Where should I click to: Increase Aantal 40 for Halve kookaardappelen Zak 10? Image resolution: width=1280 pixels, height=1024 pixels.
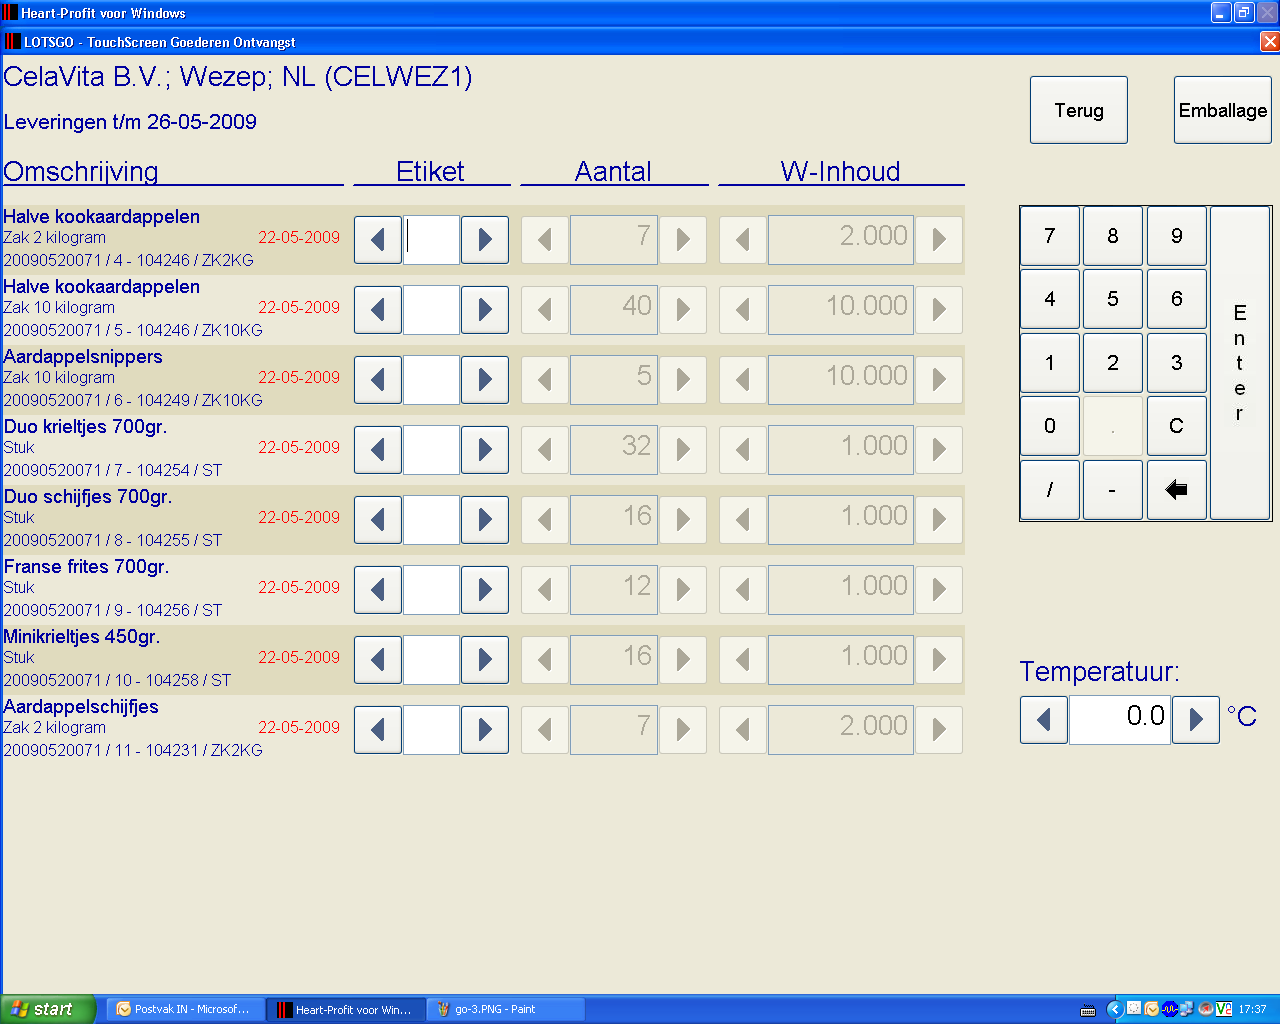pyautogui.click(x=684, y=310)
